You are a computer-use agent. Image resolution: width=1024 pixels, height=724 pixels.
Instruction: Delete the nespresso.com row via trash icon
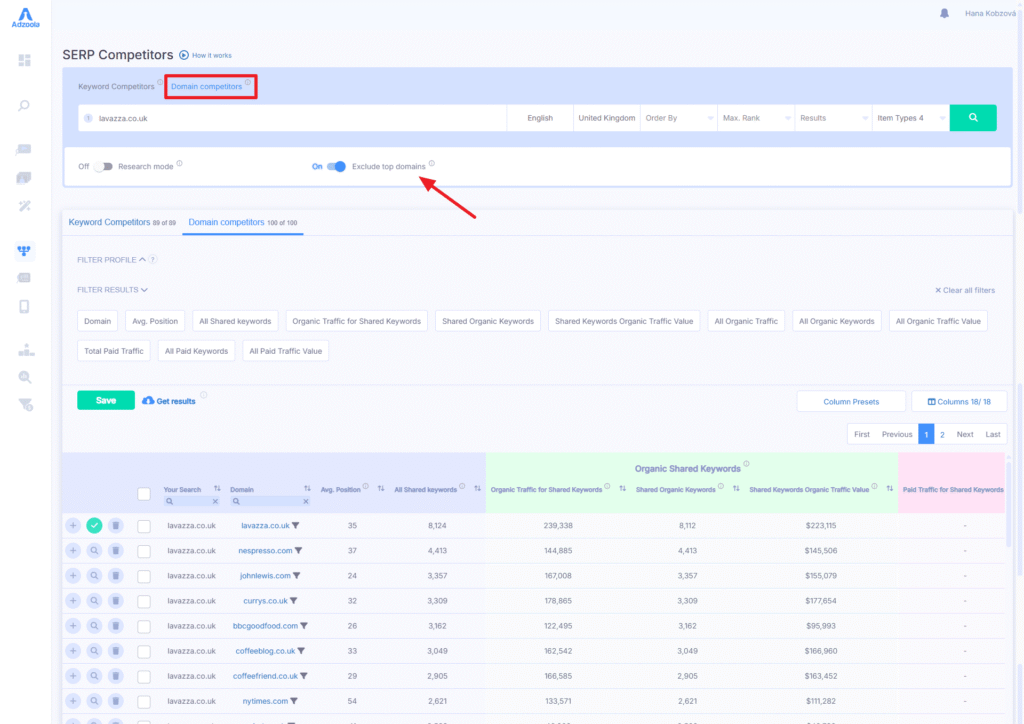click(116, 551)
